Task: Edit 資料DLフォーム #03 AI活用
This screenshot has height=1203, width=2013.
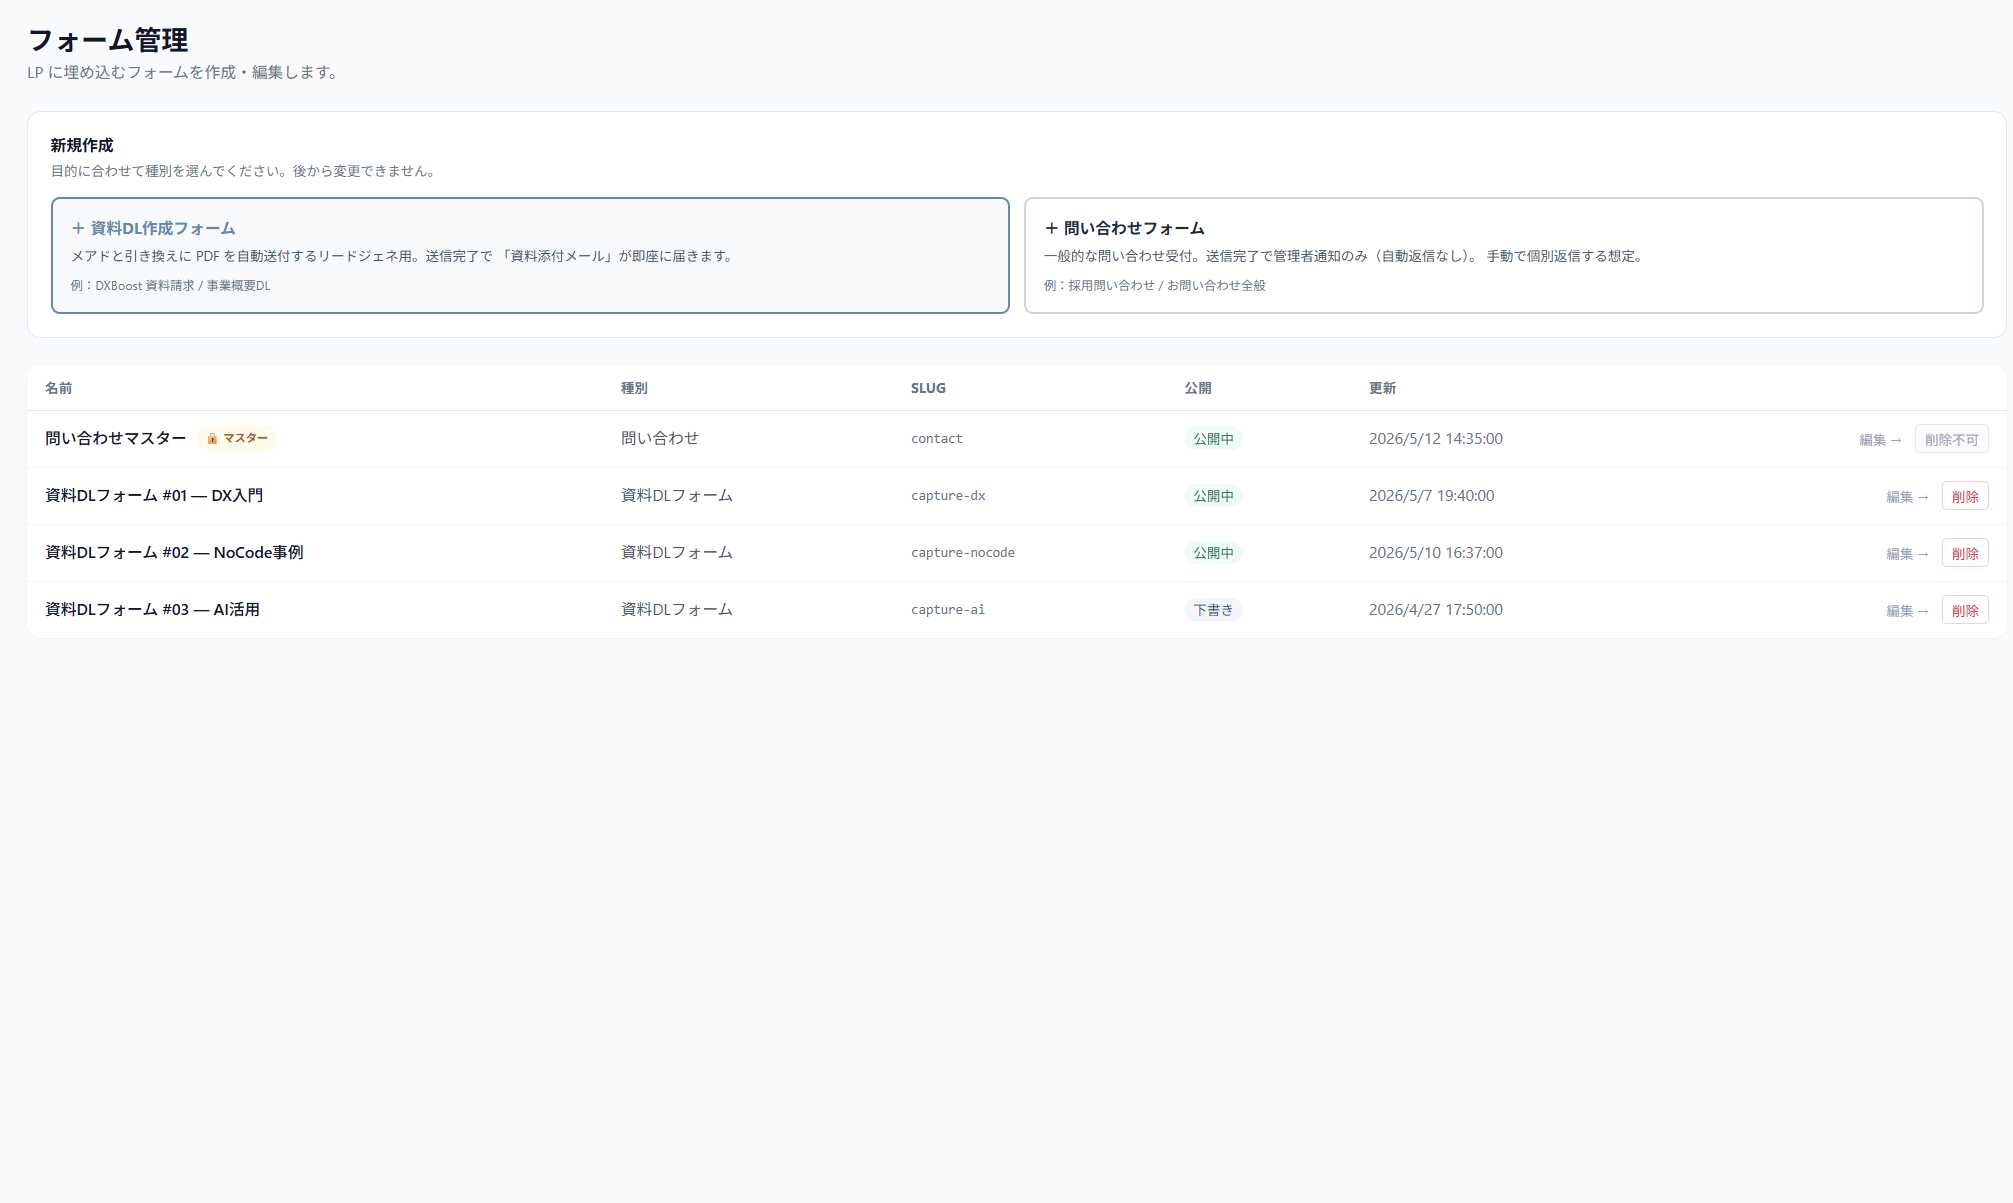Action: (x=1907, y=610)
